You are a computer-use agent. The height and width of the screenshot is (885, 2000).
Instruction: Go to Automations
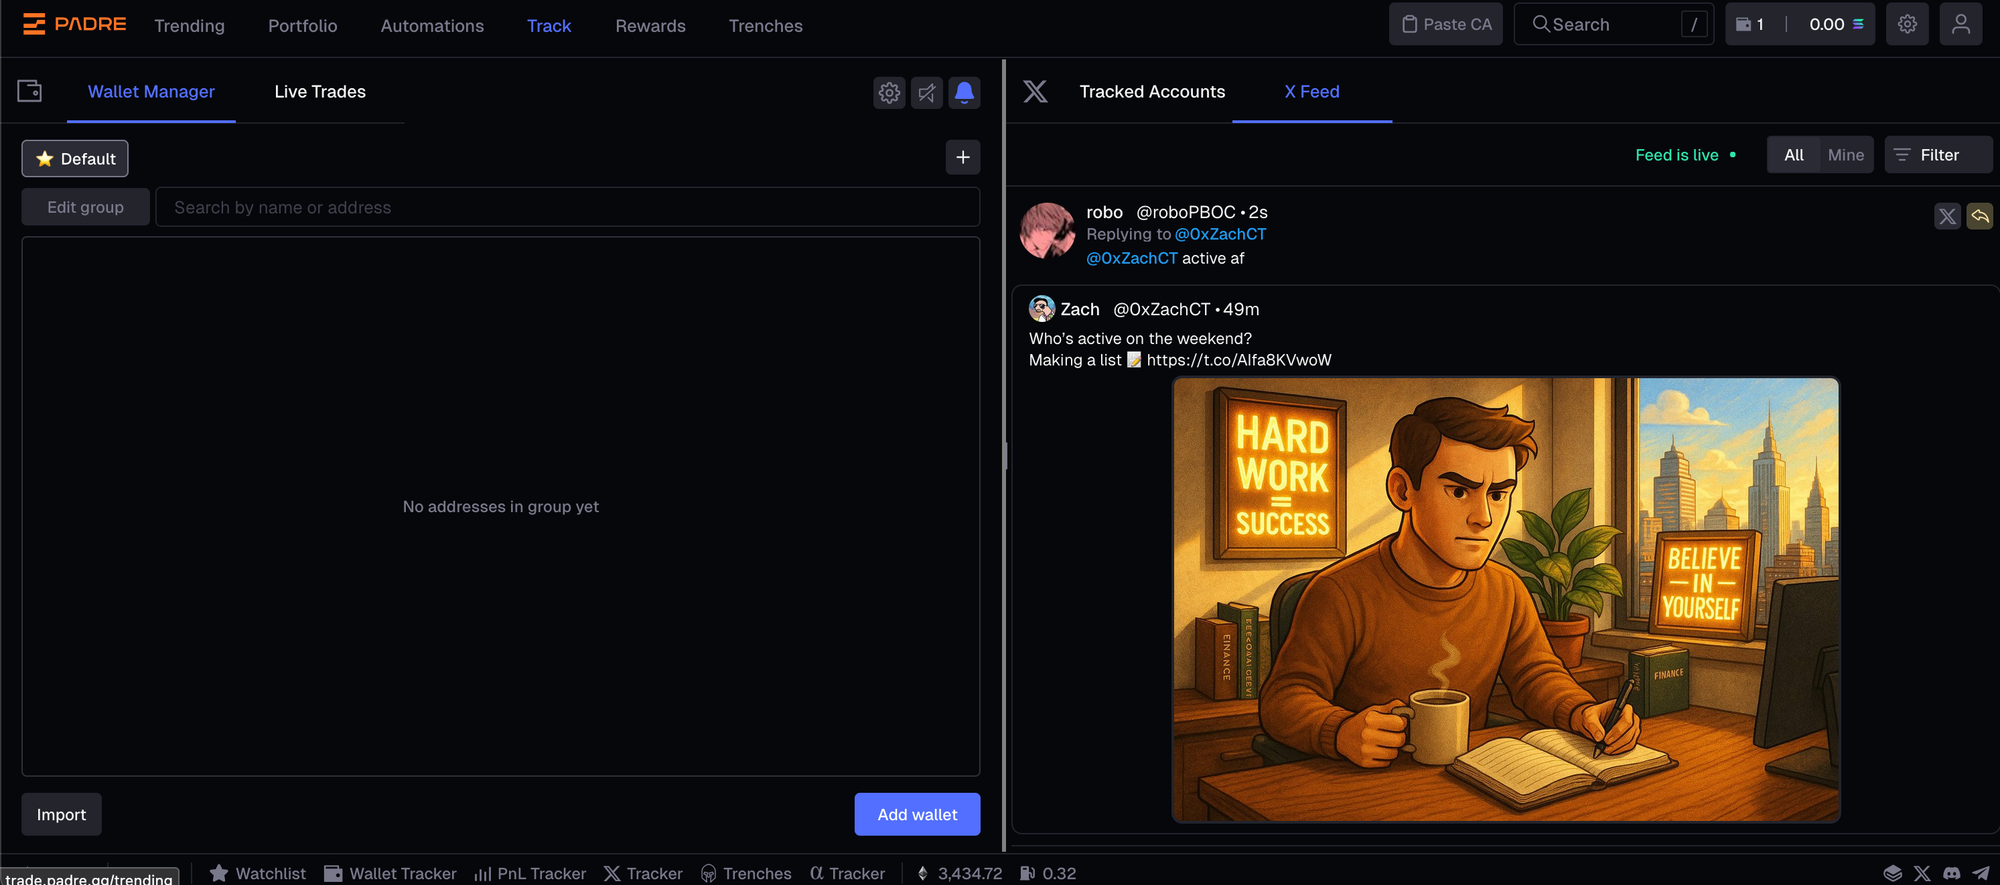click(x=432, y=26)
